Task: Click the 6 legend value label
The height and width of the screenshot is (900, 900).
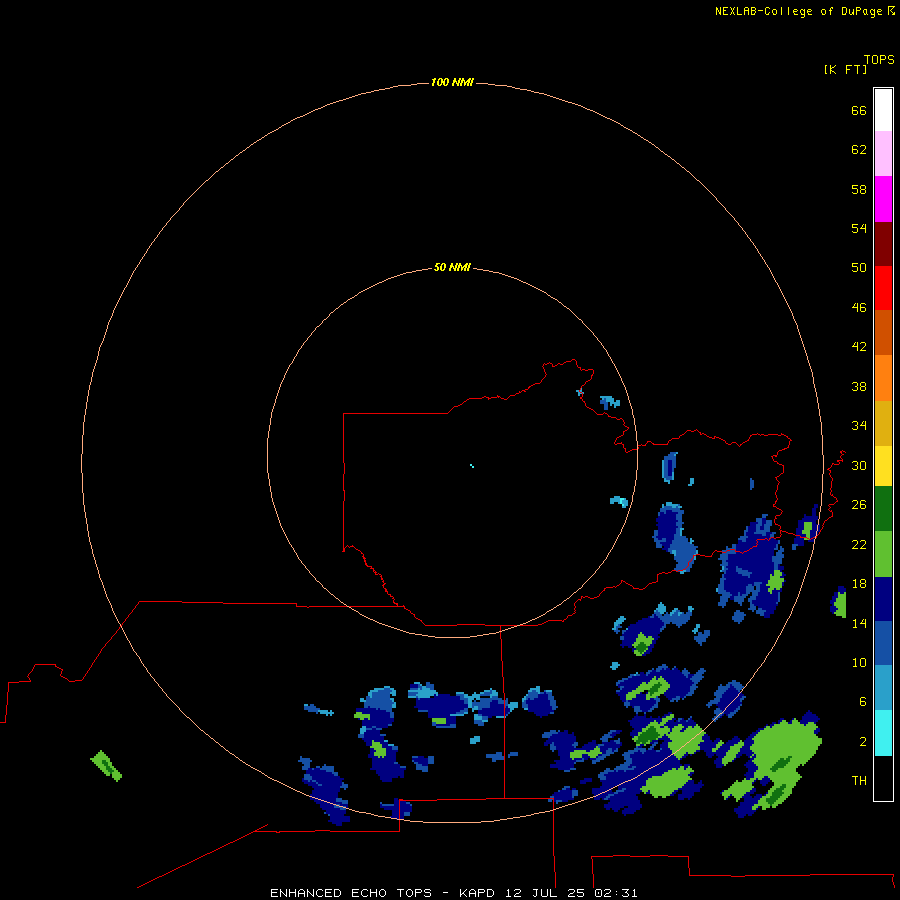Action: [863, 701]
